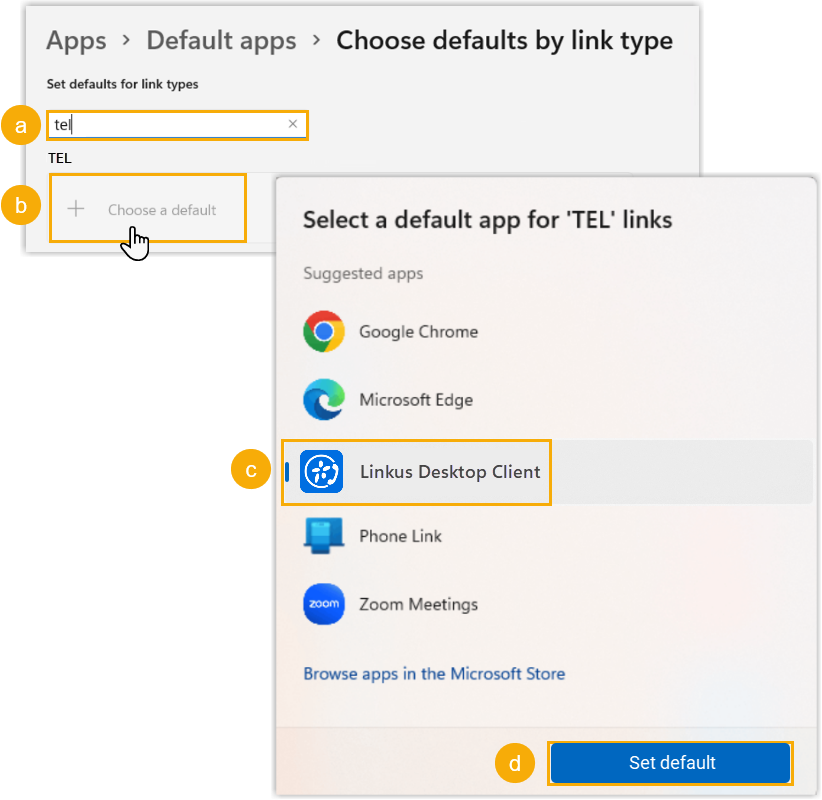Click the Phone Link icon

(324, 536)
